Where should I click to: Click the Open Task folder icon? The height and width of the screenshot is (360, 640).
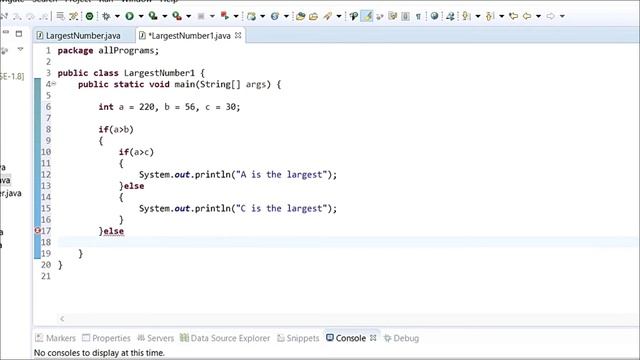313,16
